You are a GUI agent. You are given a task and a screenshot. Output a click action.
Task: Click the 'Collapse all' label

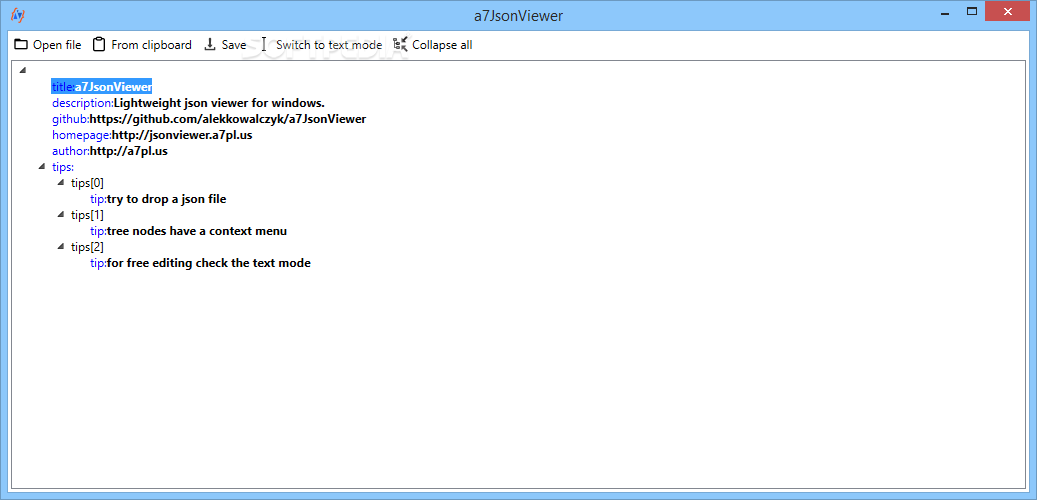(x=442, y=45)
